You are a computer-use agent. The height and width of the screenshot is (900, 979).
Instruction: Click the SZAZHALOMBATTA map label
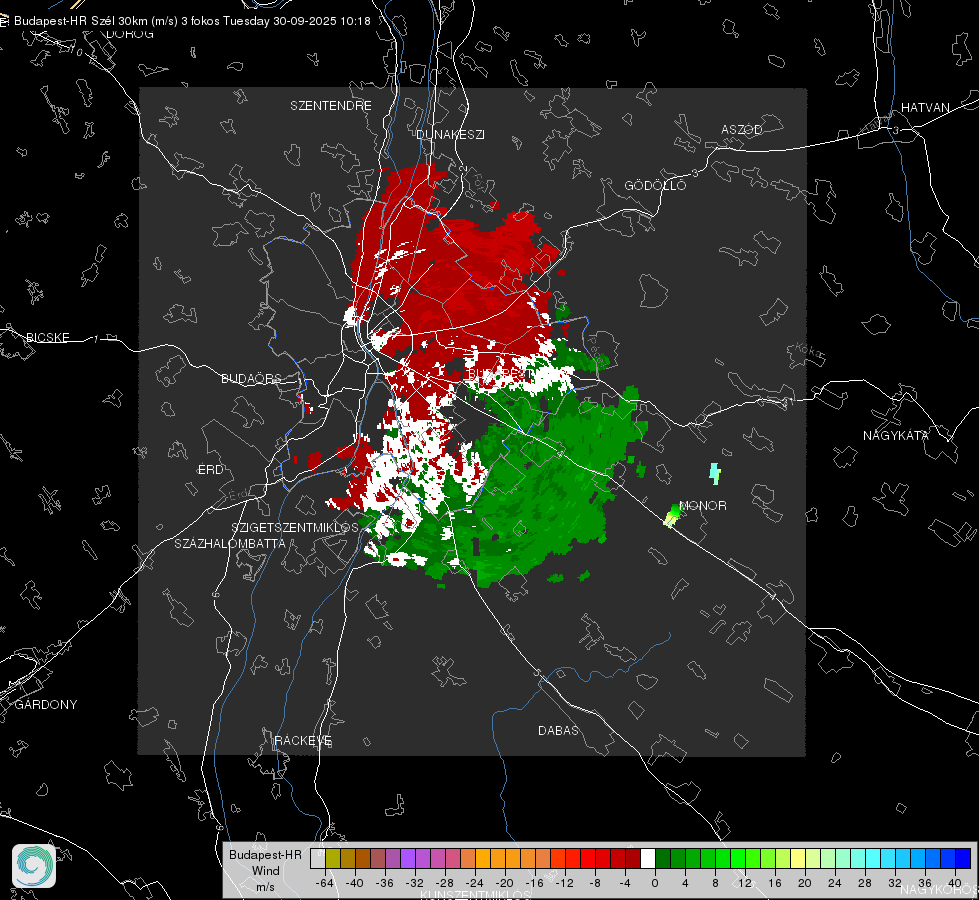(230, 543)
